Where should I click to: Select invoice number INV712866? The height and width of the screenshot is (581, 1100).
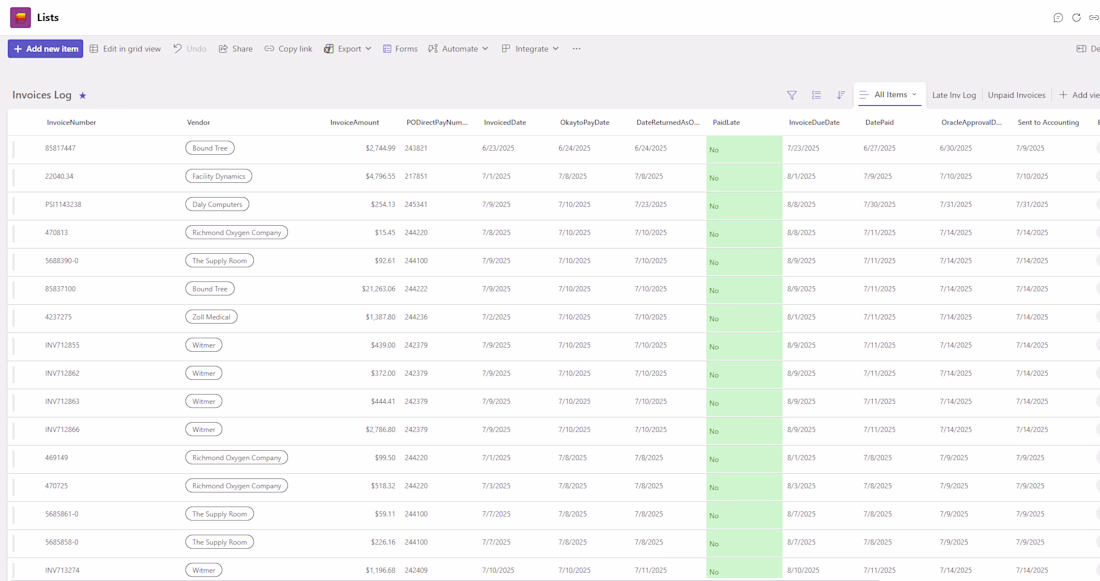(x=62, y=429)
